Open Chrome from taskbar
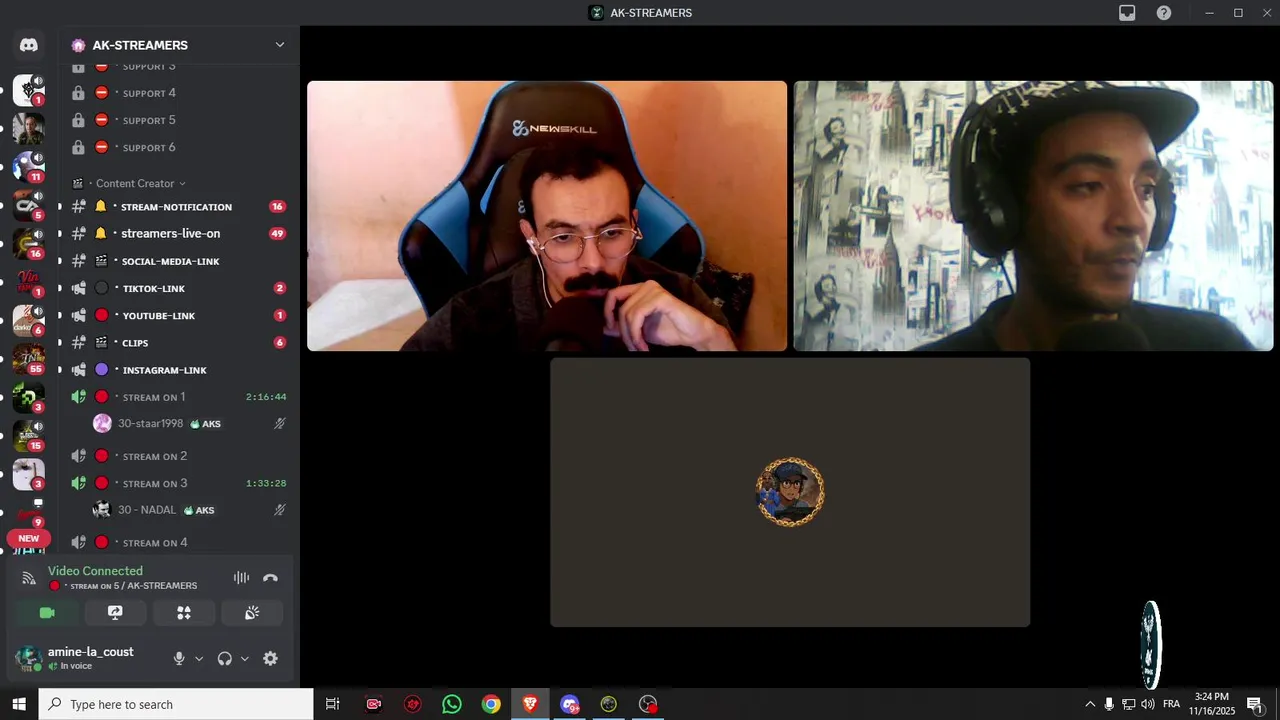 [x=491, y=704]
